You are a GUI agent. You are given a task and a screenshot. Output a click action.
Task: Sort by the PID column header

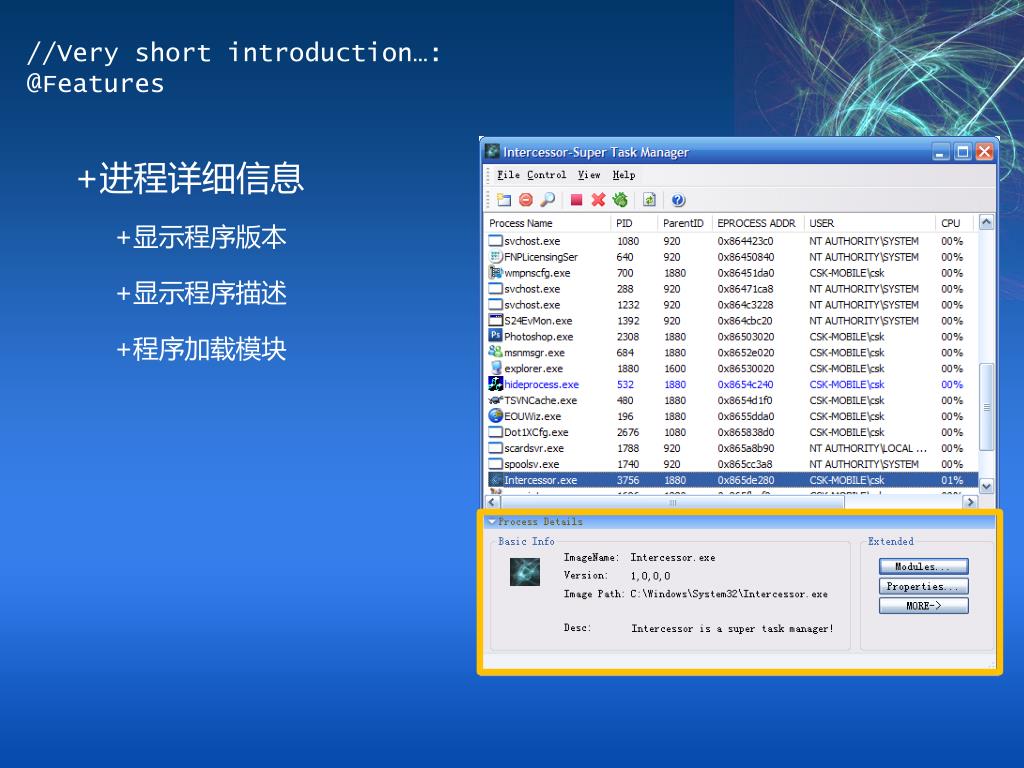click(634, 223)
